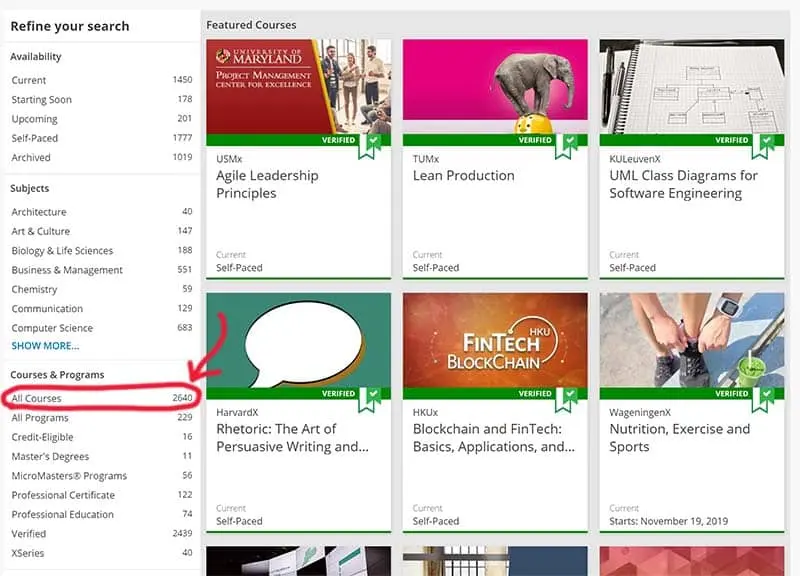
Task: Filter by Starting Soon availability
Action: point(102,99)
